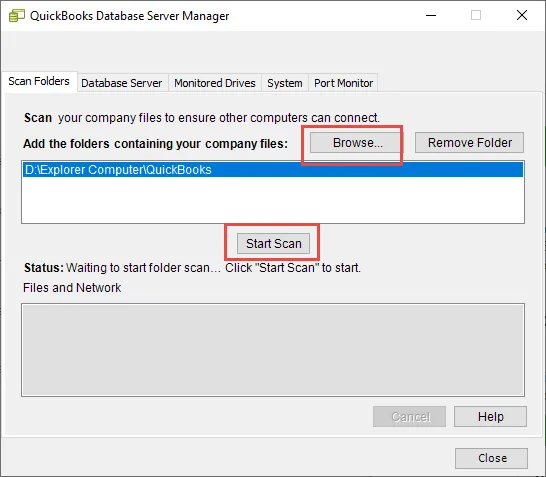Switch to the System tab

pos(285,83)
